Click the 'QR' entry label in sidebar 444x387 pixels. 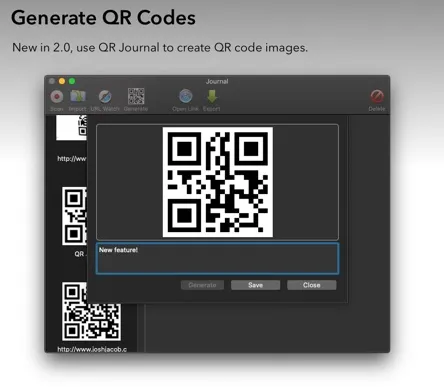(79, 254)
